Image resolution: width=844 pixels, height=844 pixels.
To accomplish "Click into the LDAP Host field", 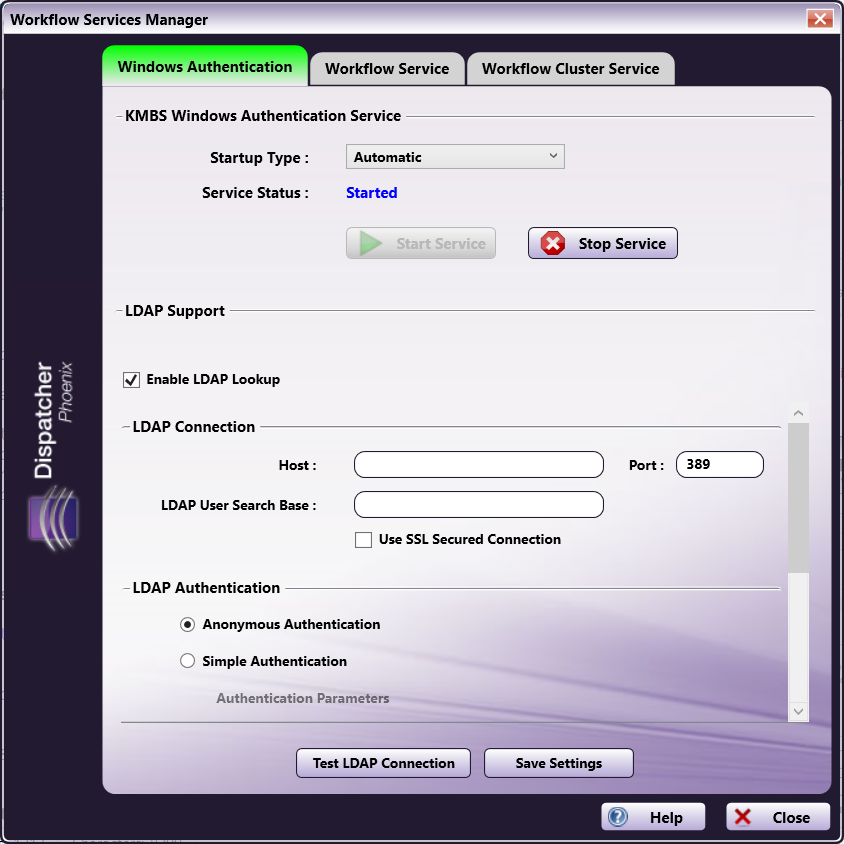I will pyautogui.click(x=479, y=465).
